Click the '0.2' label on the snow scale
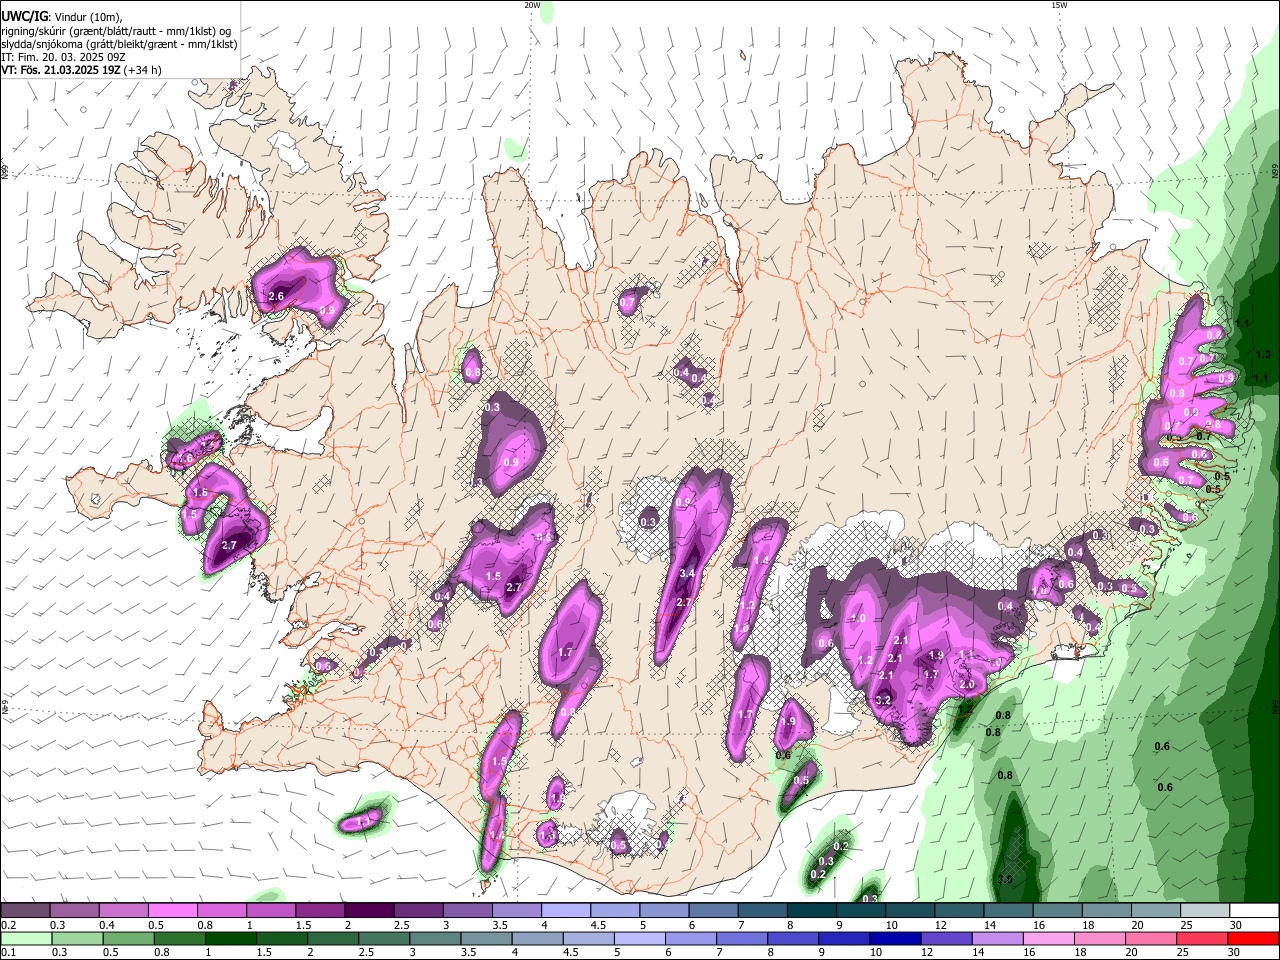This screenshot has height=960, width=1280. (7, 925)
